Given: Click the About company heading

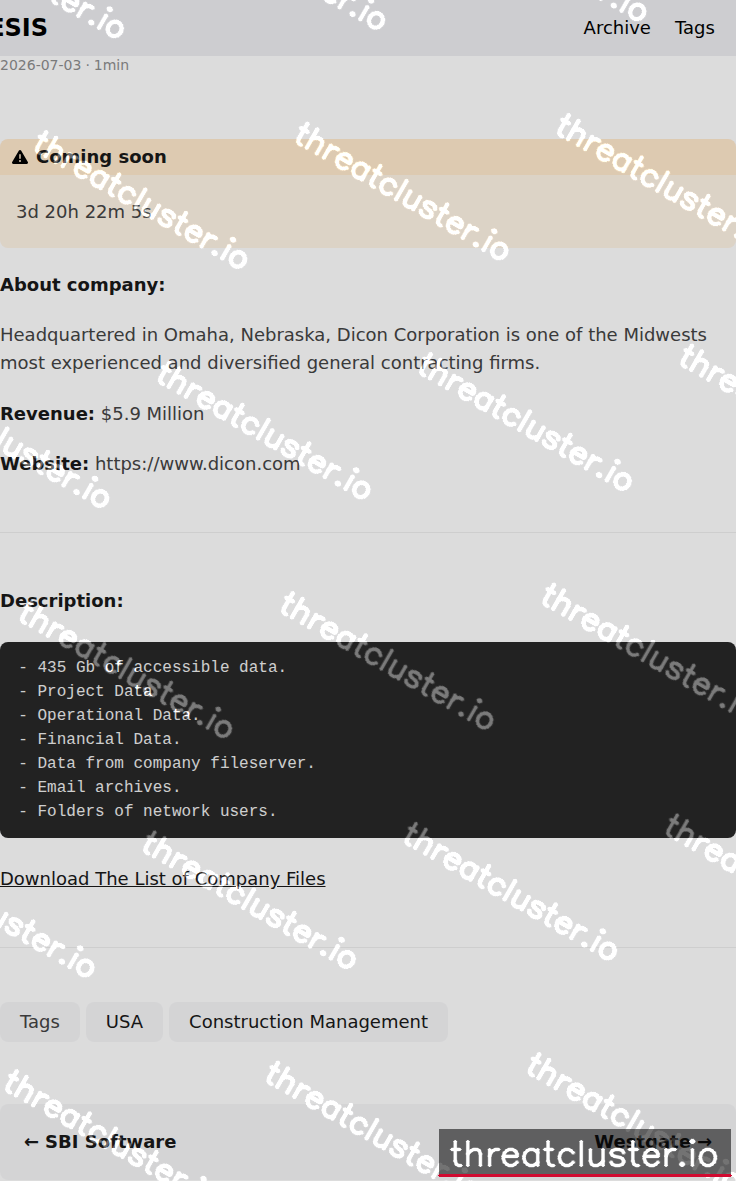Looking at the screenshot, I should click(82, 285).
